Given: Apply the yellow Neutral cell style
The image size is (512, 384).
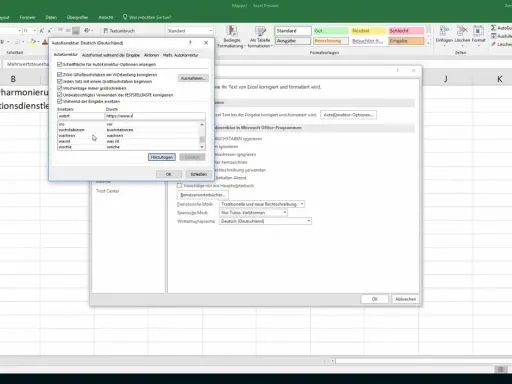Looking at the screenshot, I should click(x=368, y=31).
